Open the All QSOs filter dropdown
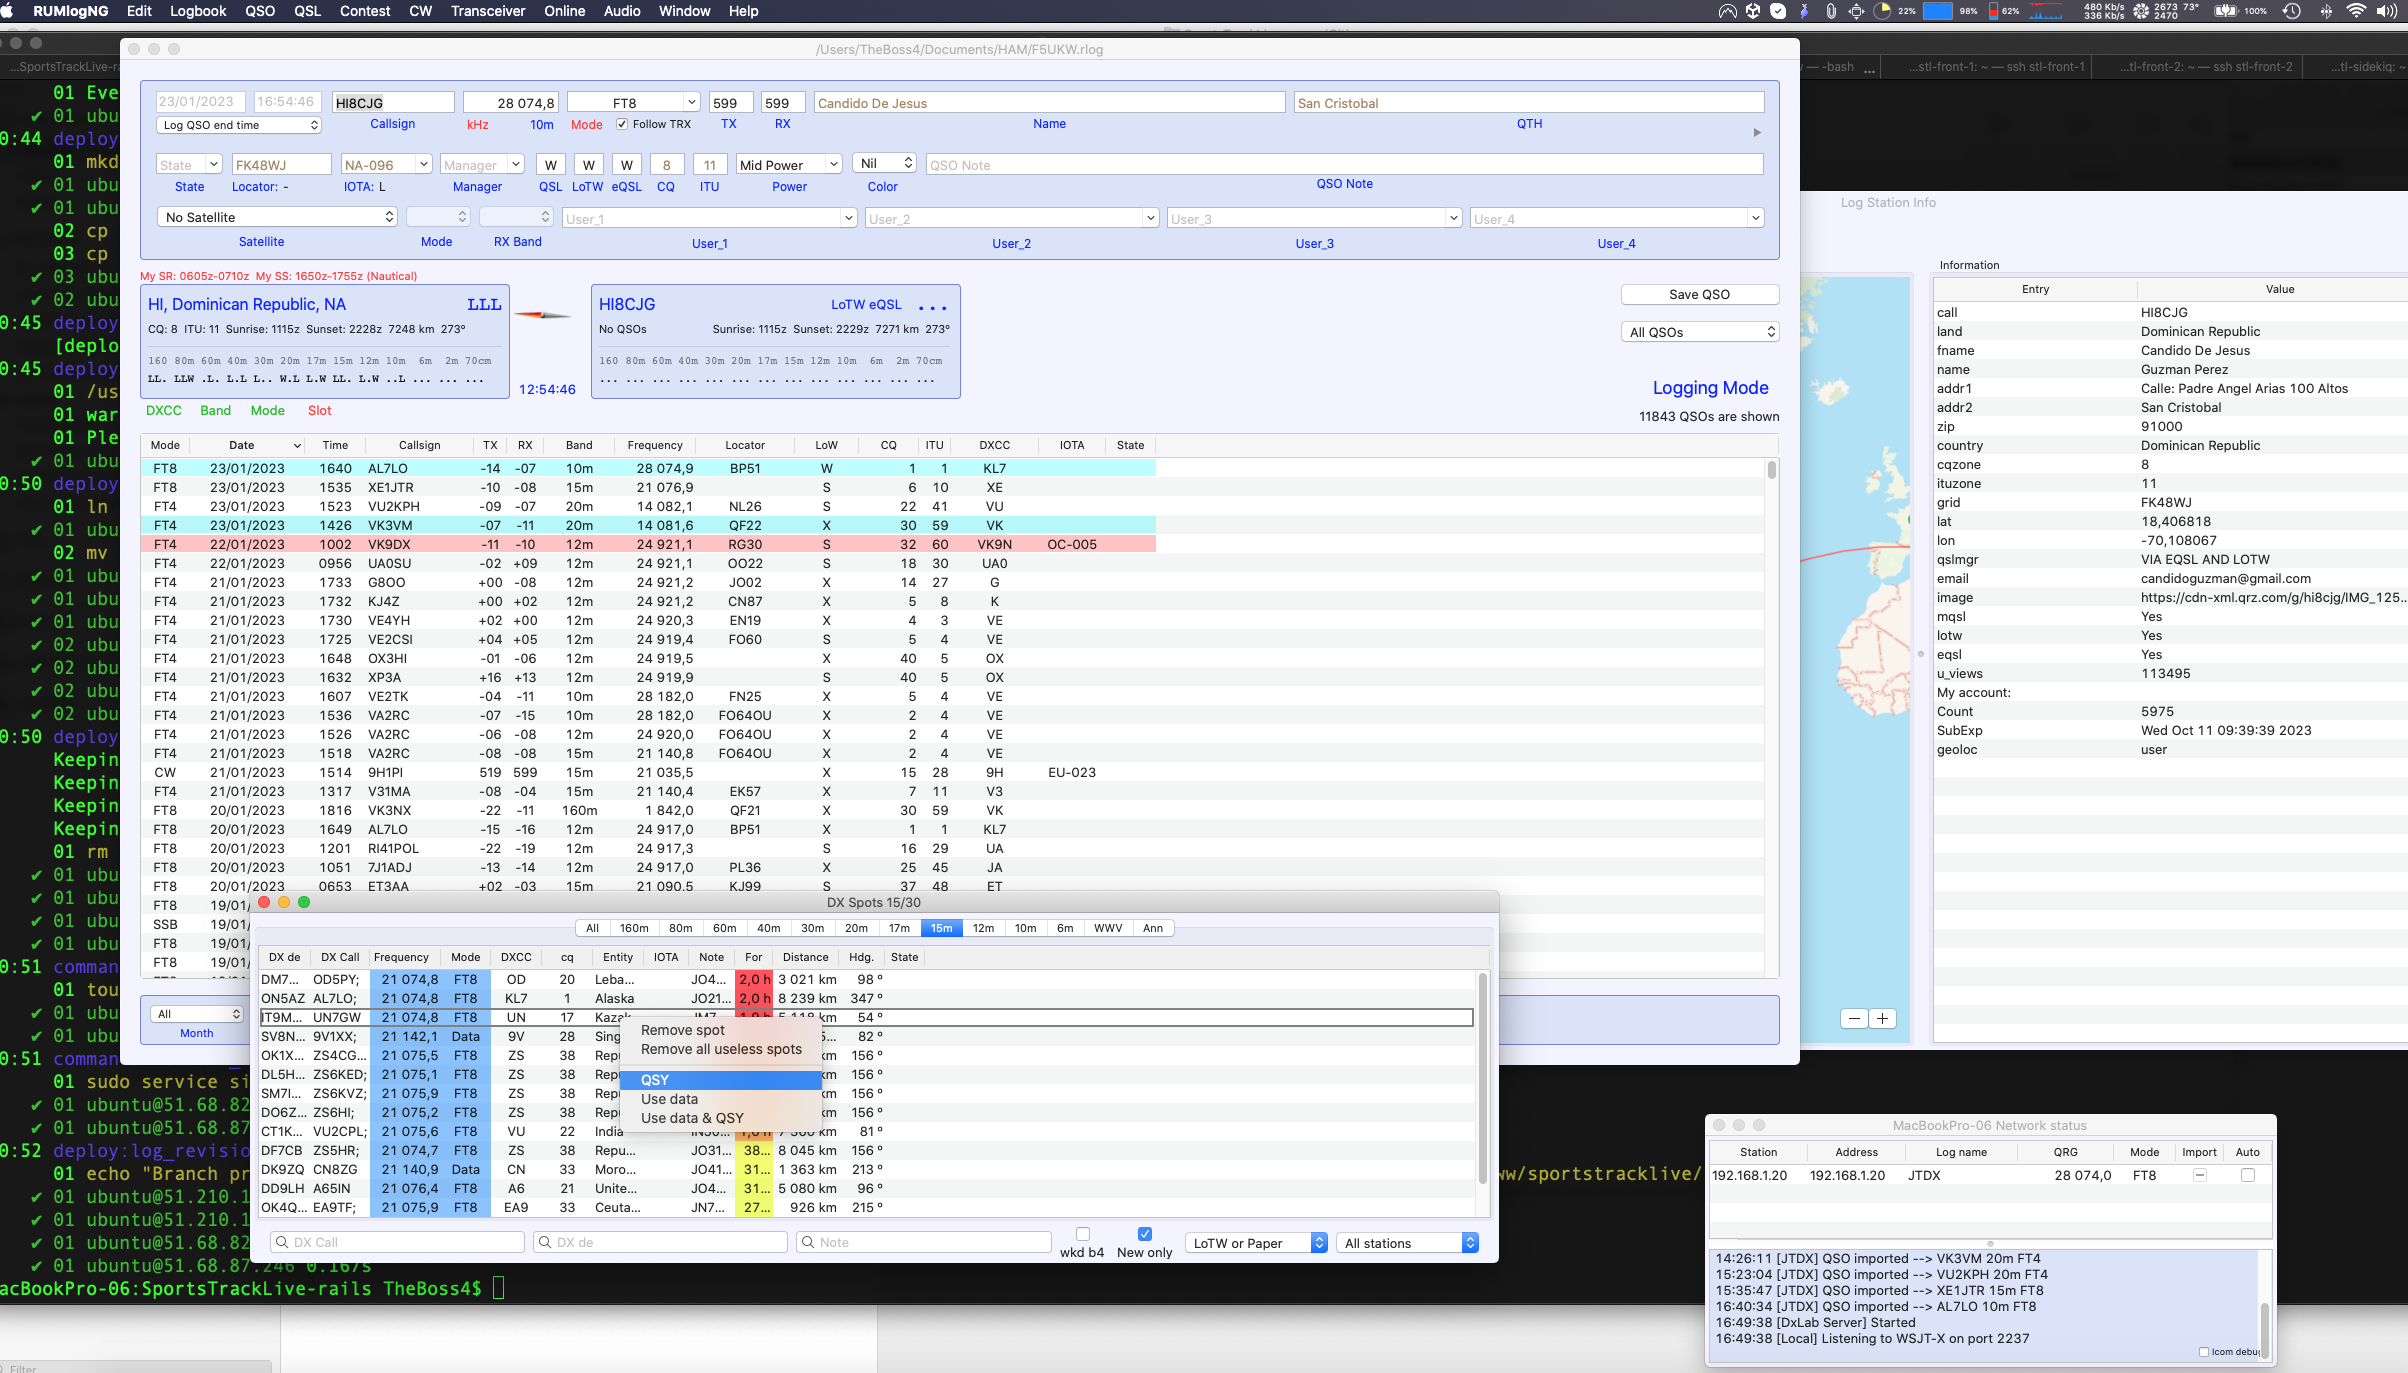 click(x=1699, y=332)
